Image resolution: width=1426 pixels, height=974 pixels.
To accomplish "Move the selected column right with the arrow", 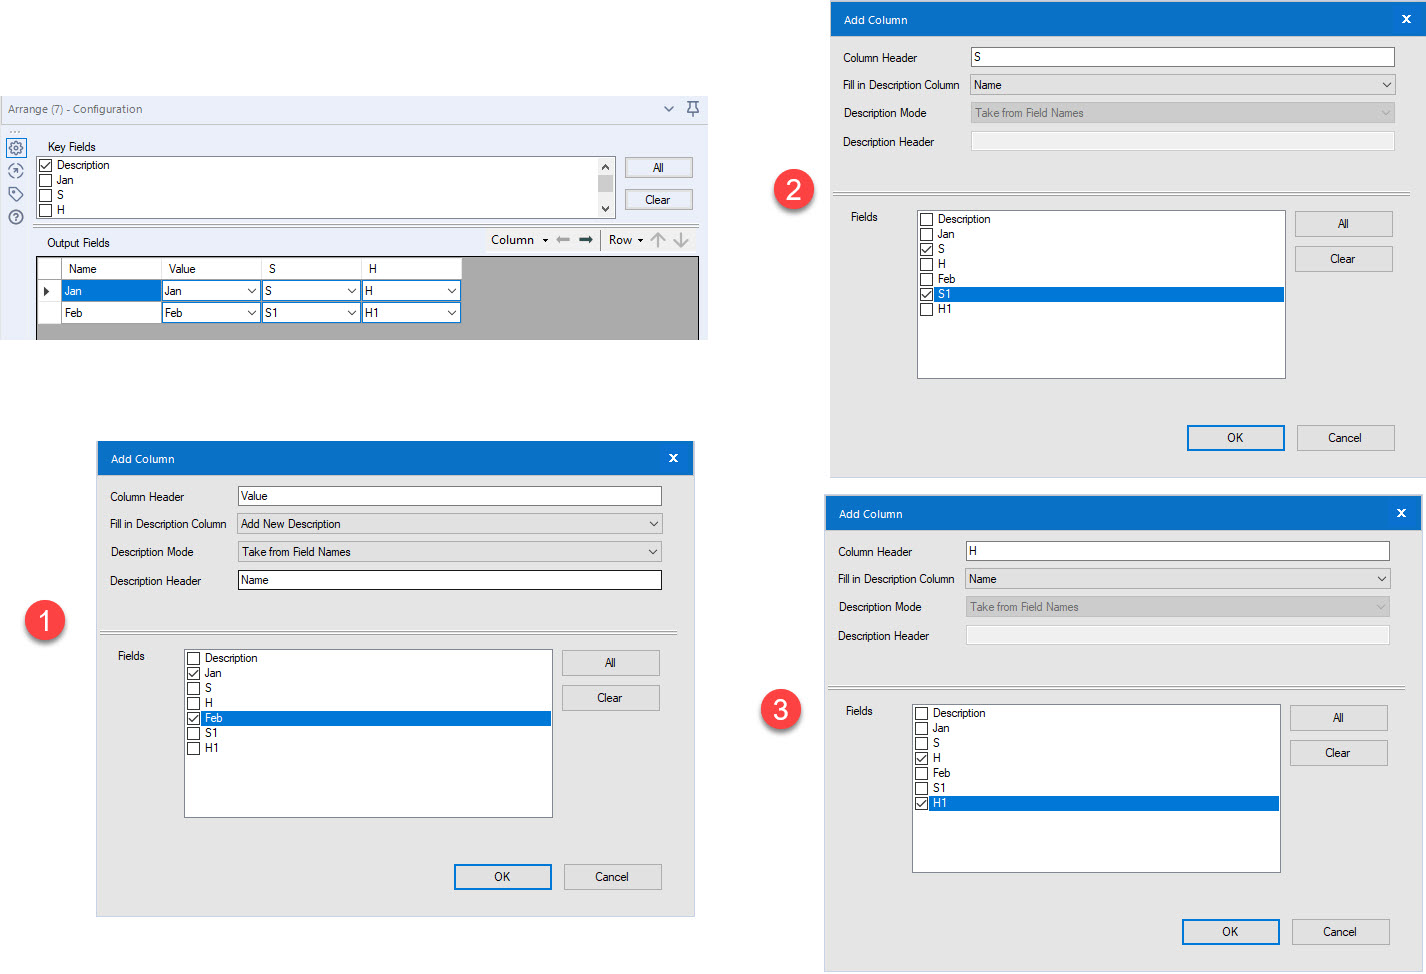I will pos(585,239).
